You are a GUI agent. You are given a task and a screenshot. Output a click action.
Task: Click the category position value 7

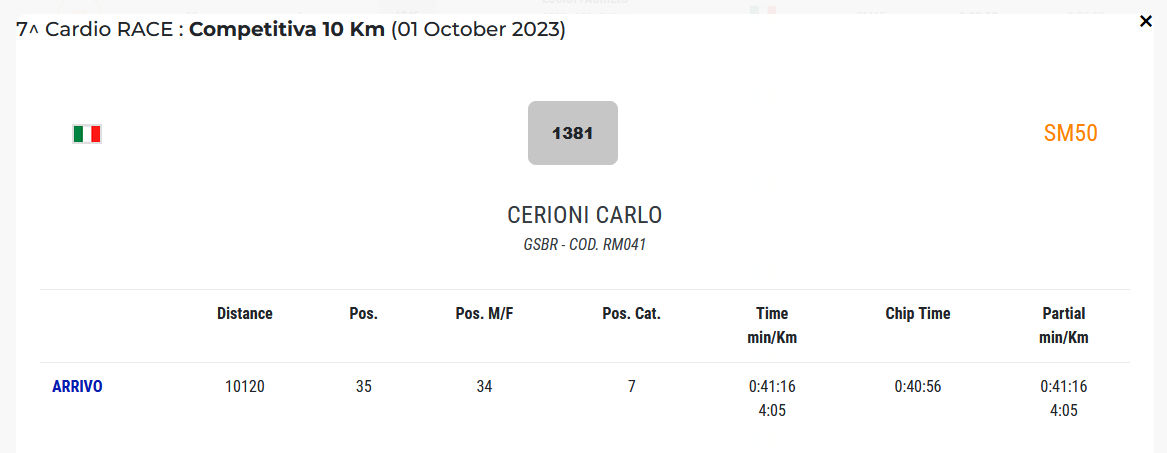(631, 386)
